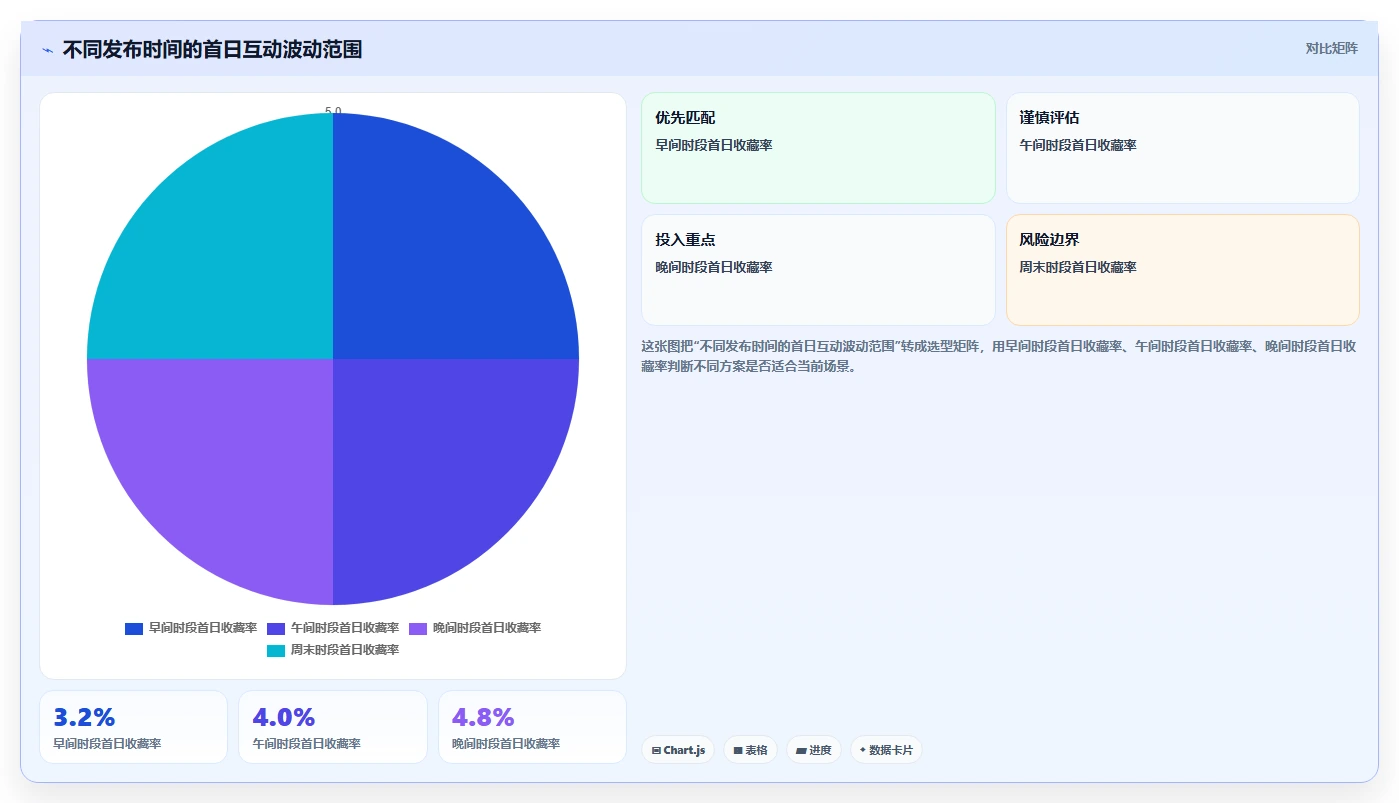Open the 风险边界 card
This screenshot has height=803, width=1399.
(x=1182, y=270)
